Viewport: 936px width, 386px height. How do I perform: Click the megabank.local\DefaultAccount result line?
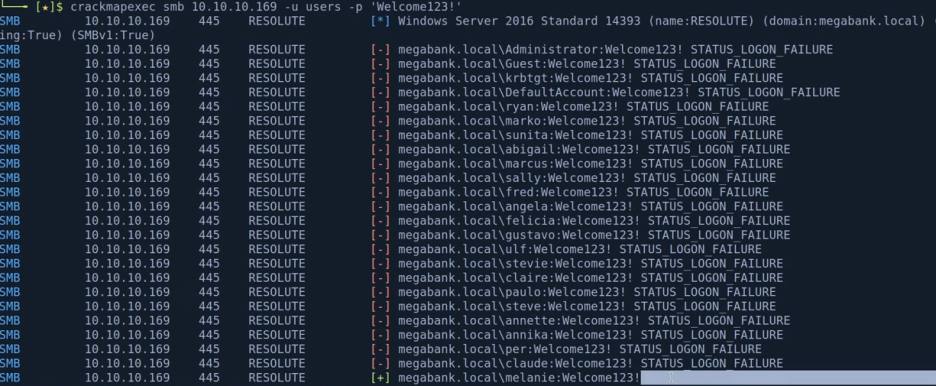tap(618, 92)
